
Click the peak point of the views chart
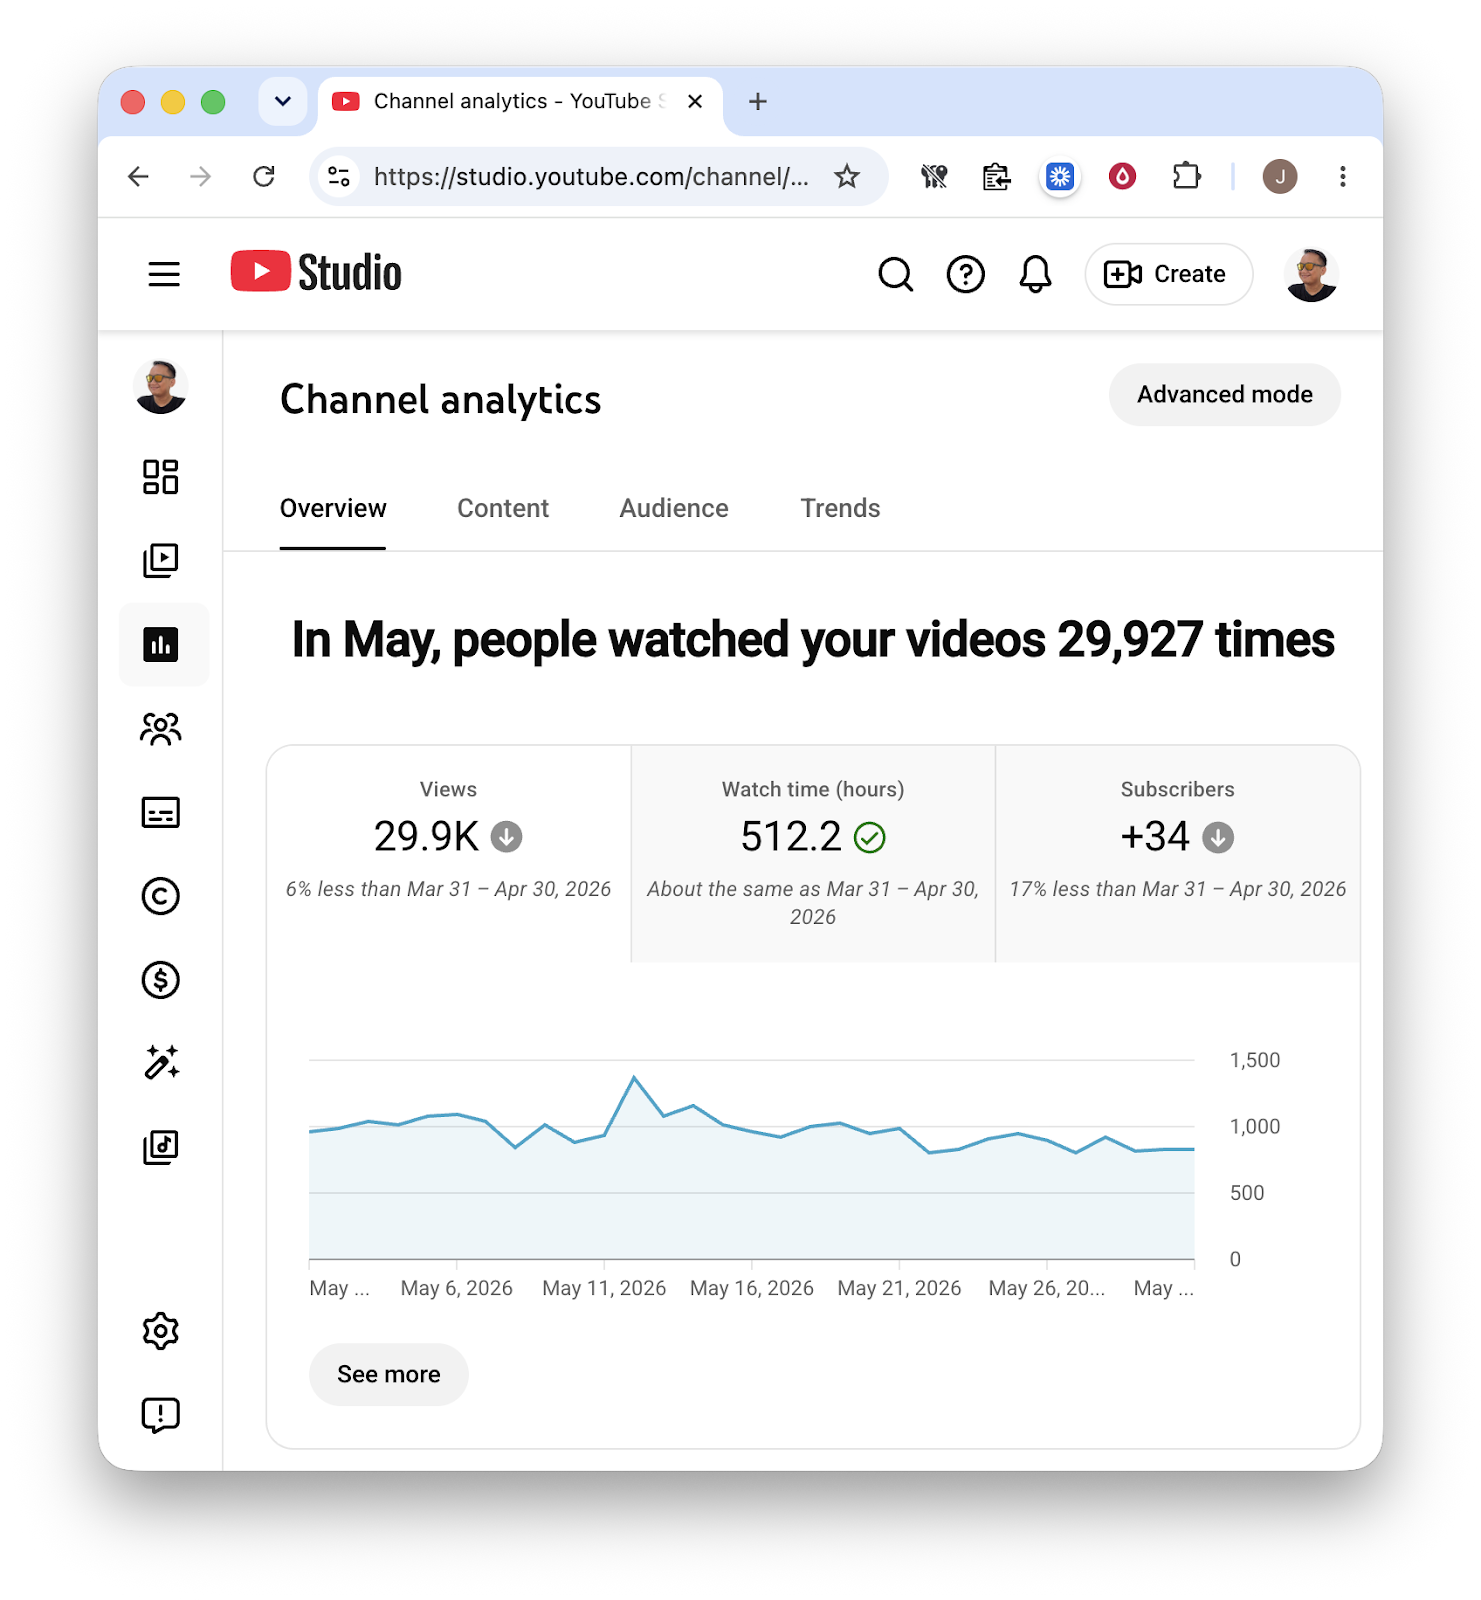[x=634, y=1077]
